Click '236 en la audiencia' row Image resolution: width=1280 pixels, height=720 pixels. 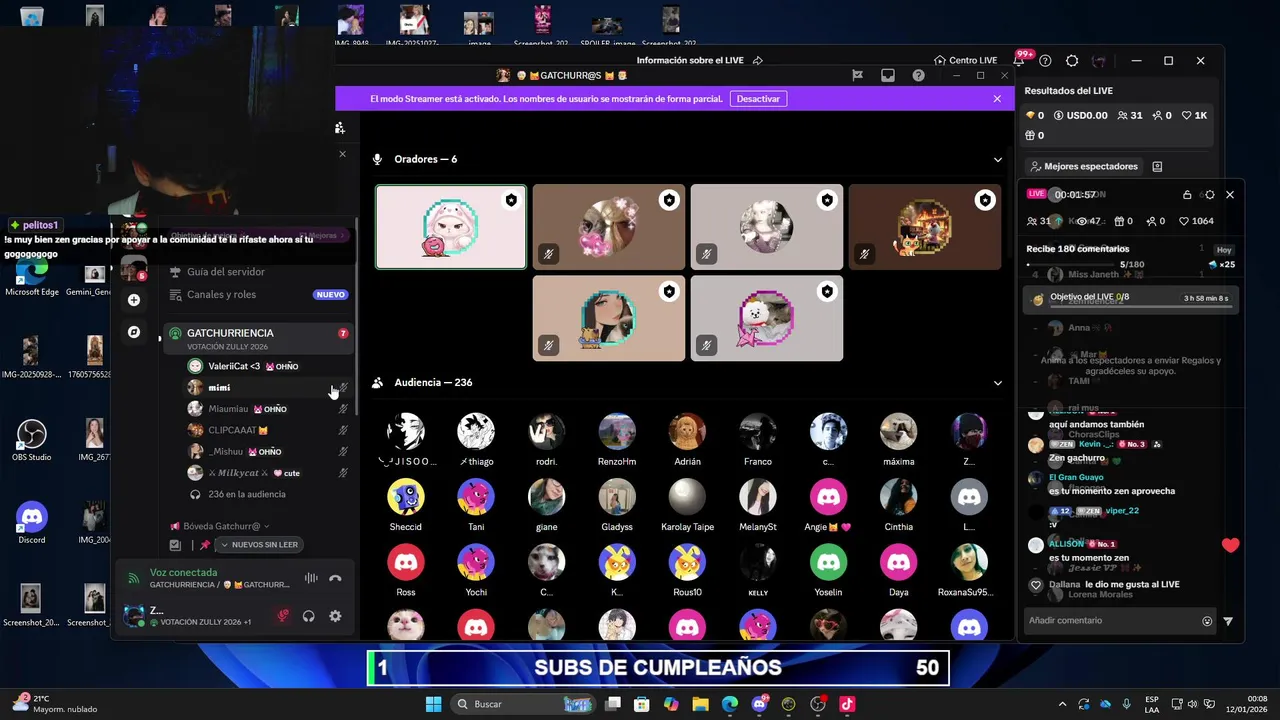[x=246, y=494]
